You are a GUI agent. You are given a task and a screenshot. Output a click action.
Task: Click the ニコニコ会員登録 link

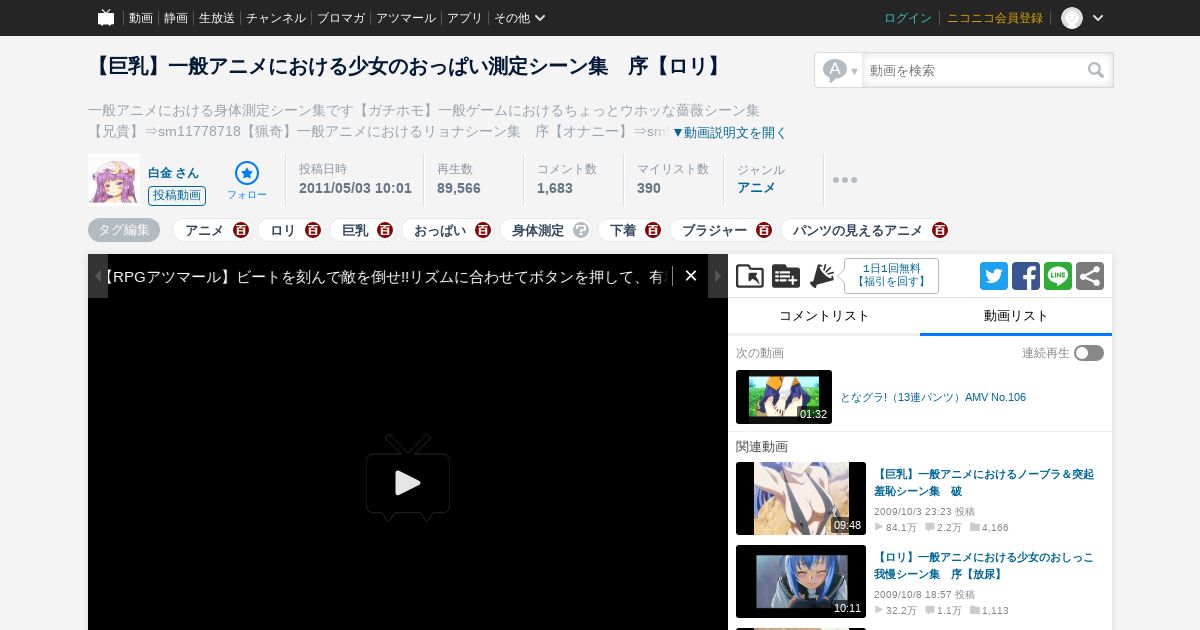pos(995,18)
